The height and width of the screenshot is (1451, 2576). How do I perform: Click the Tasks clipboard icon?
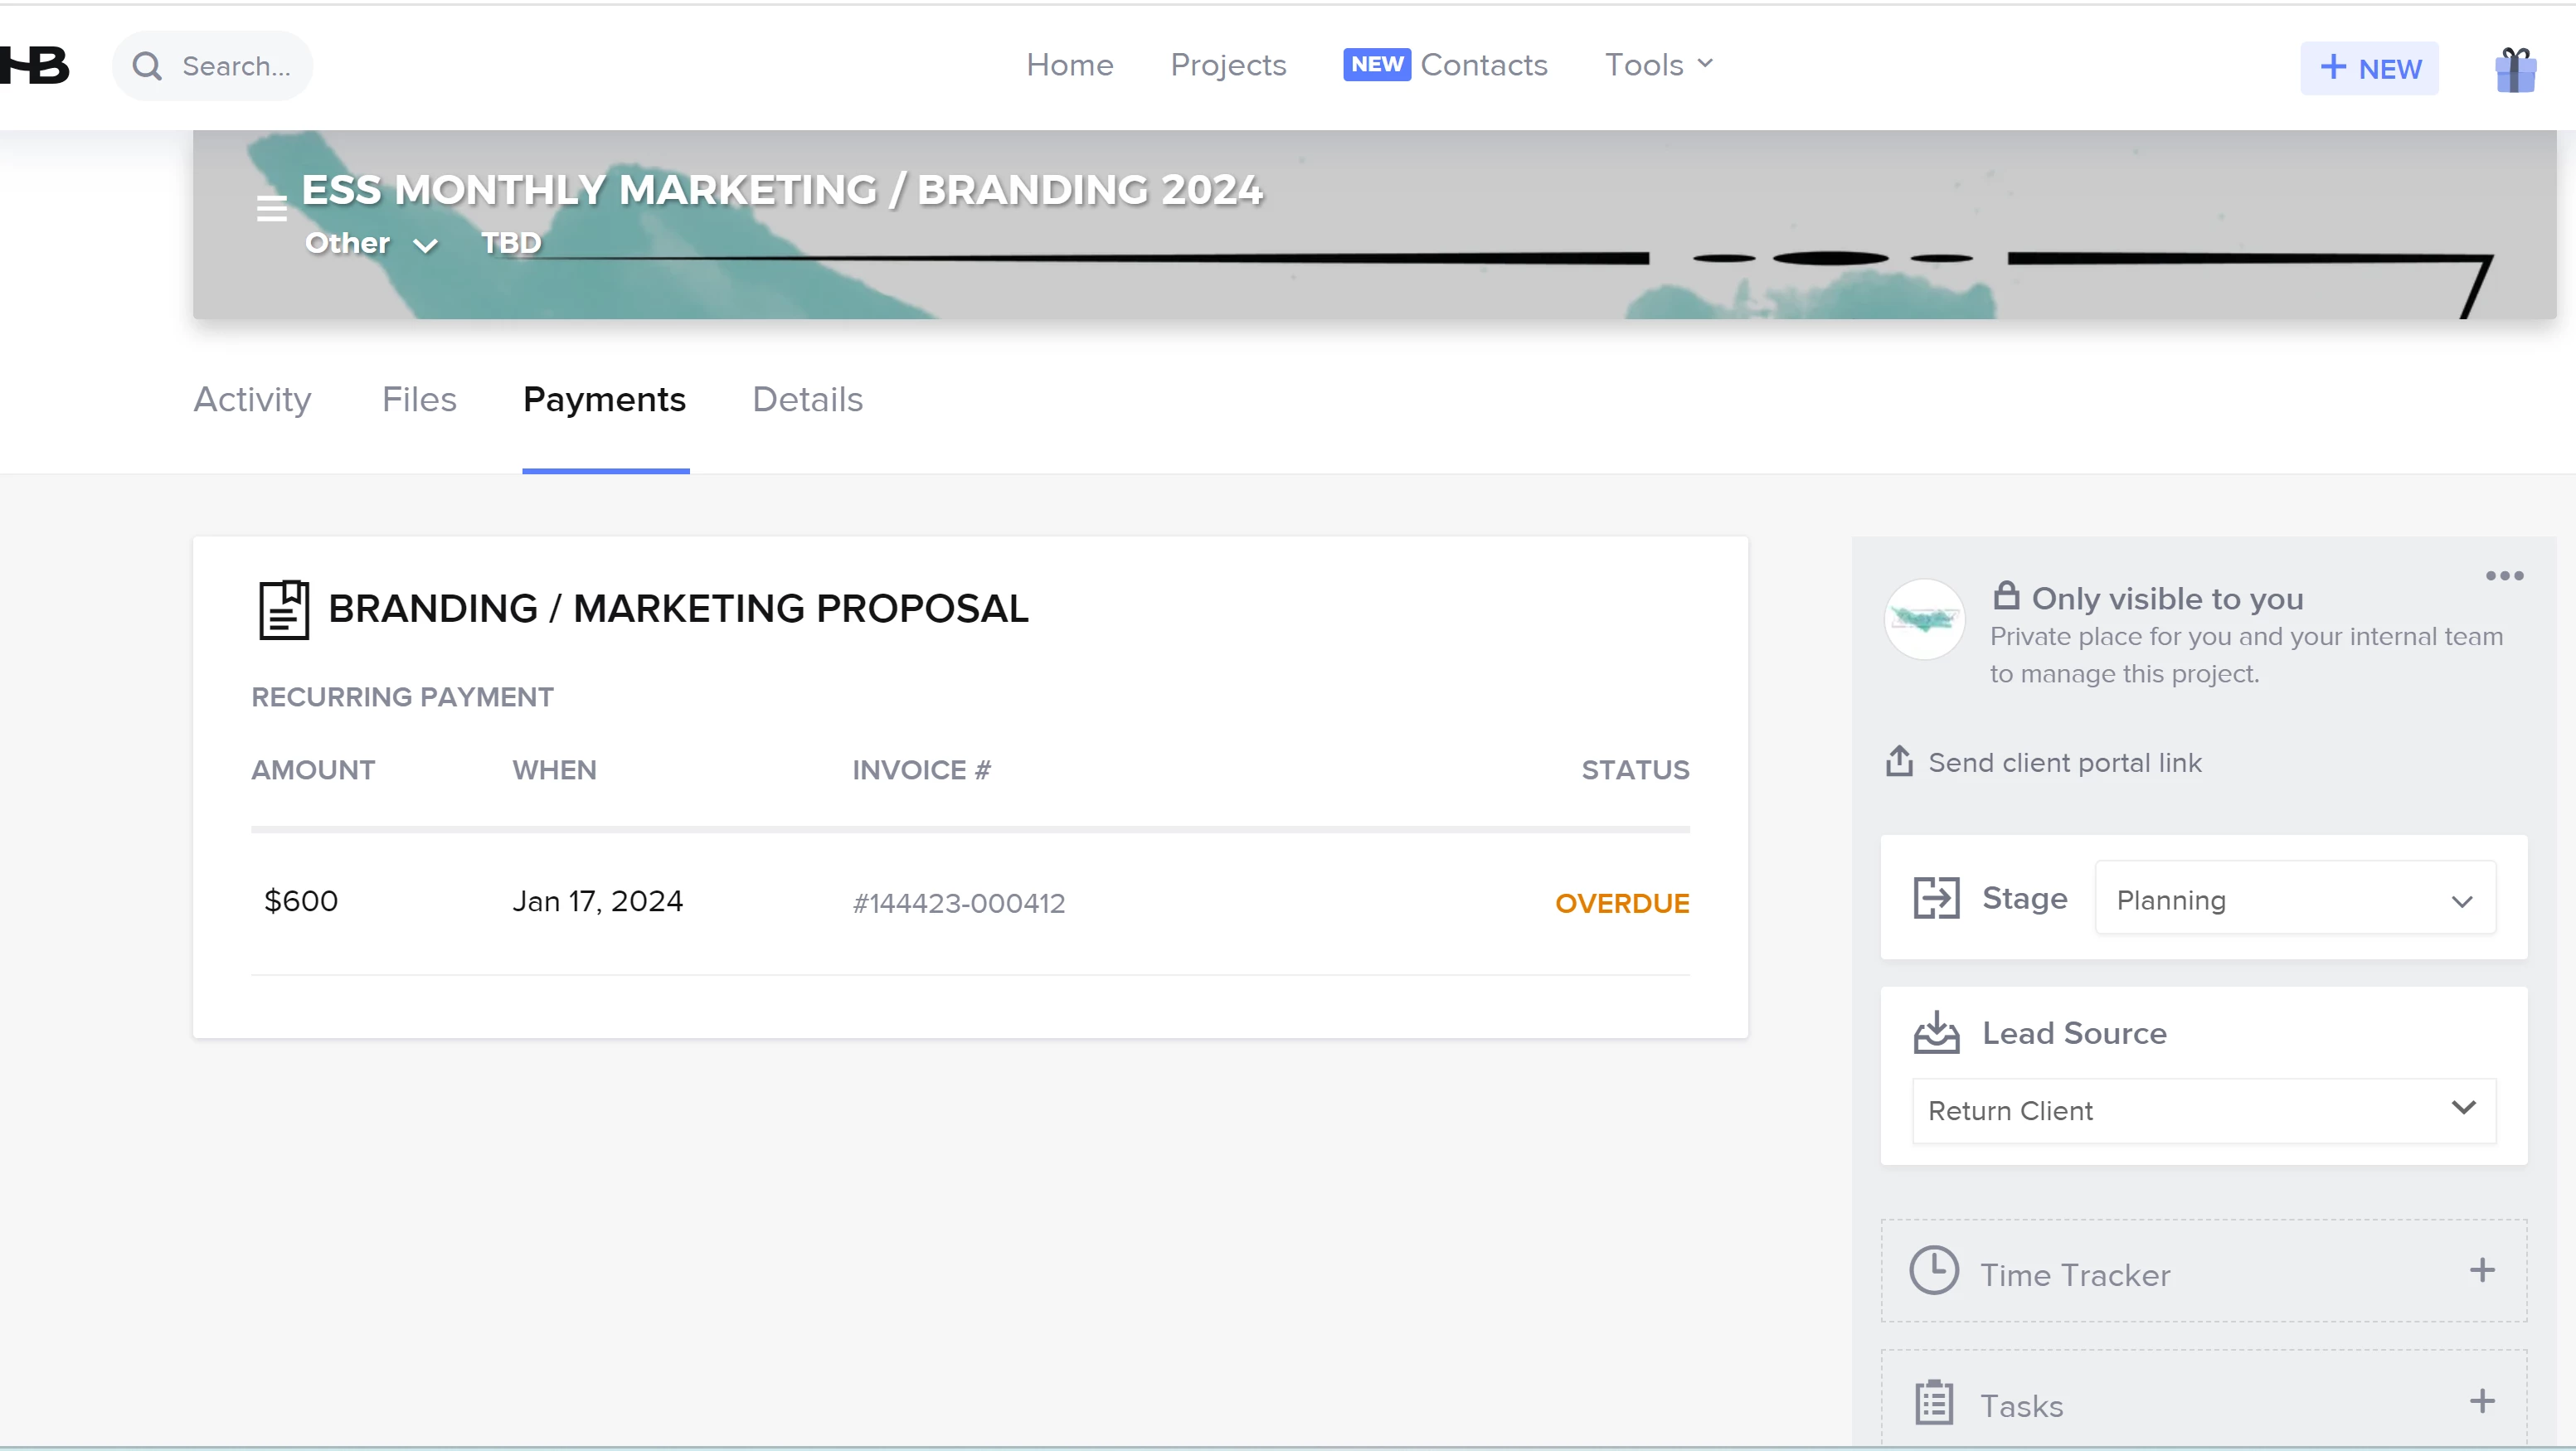pos(1933,1403)
